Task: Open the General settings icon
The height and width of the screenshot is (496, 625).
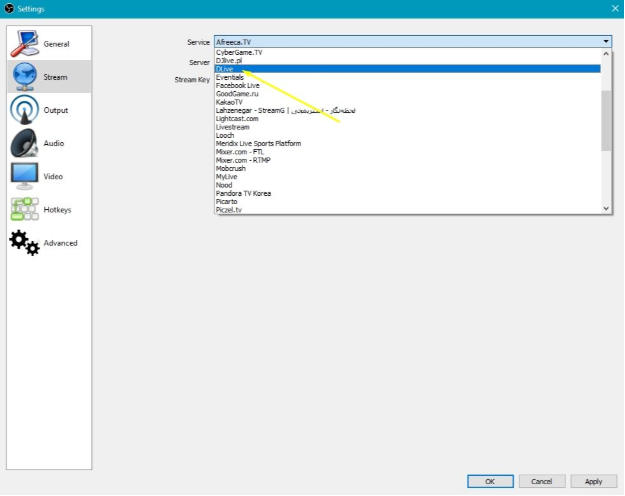Action: [x=25, y=43]
